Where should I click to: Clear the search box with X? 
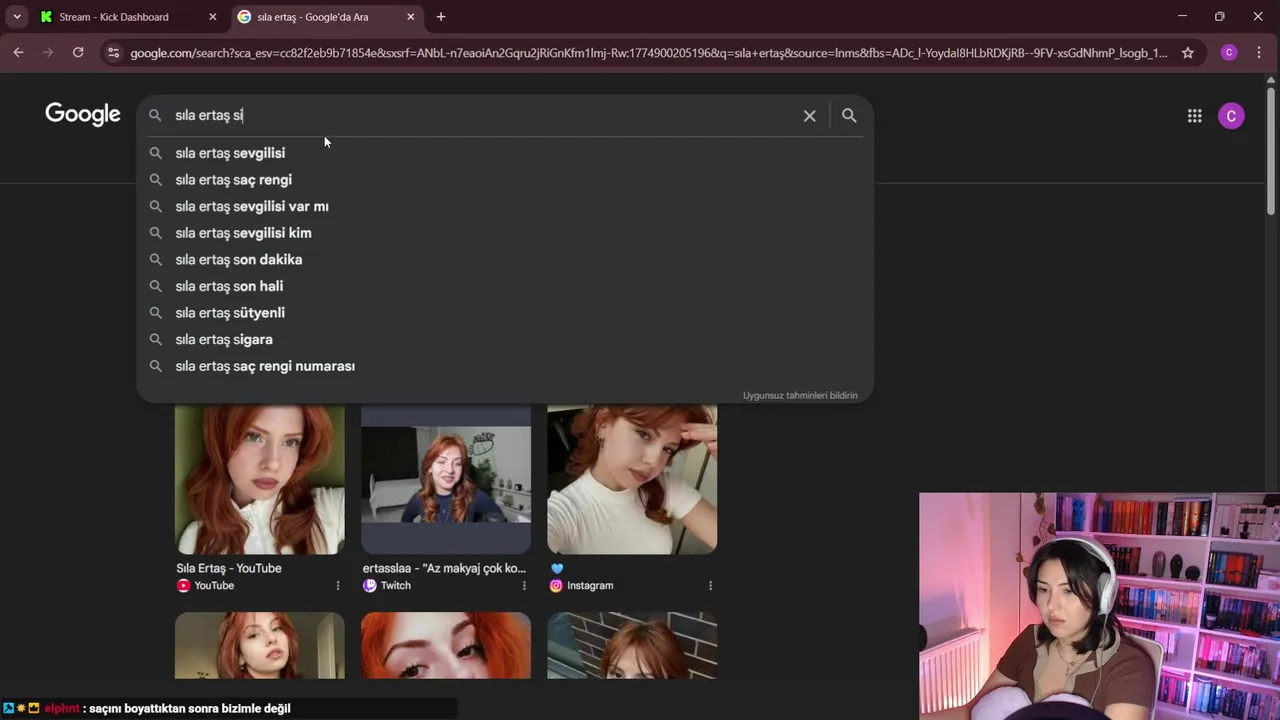[x=809, y=116]
